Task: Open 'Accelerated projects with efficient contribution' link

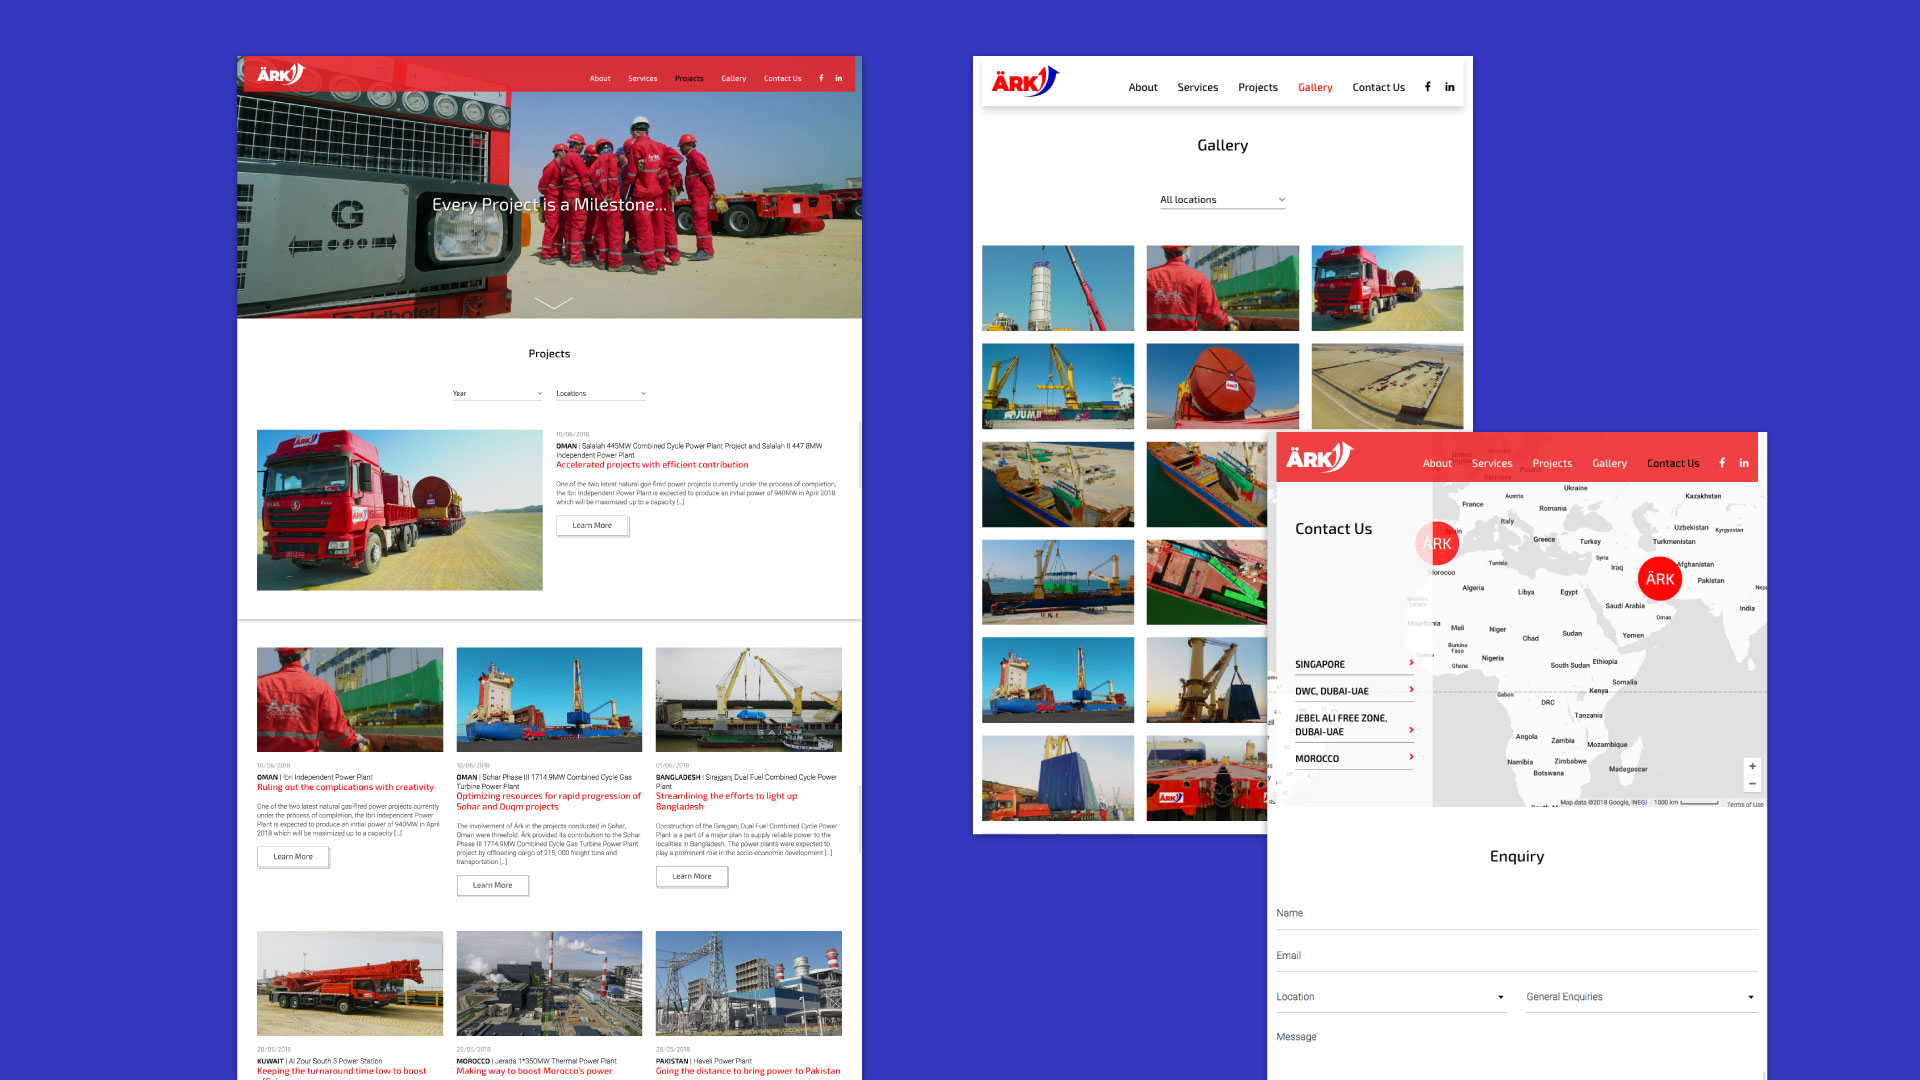Action: click(652, 465)
